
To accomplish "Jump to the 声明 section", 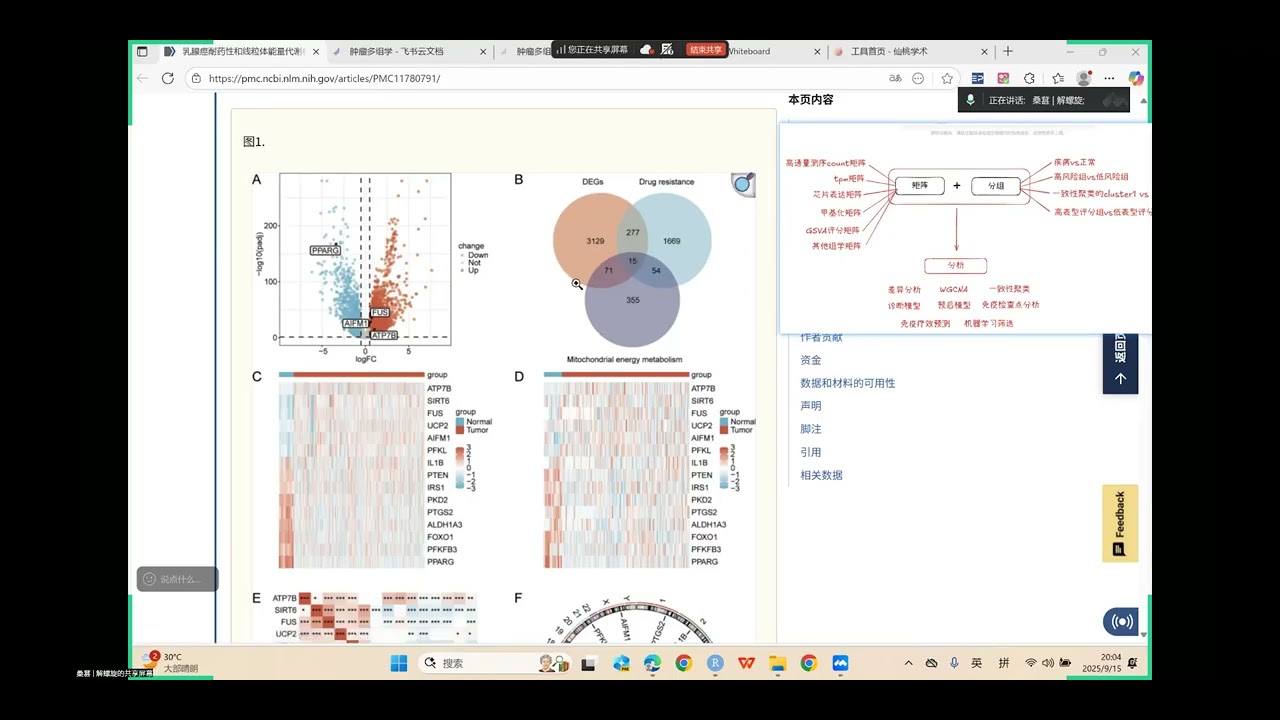I will (x=810, y=406).
